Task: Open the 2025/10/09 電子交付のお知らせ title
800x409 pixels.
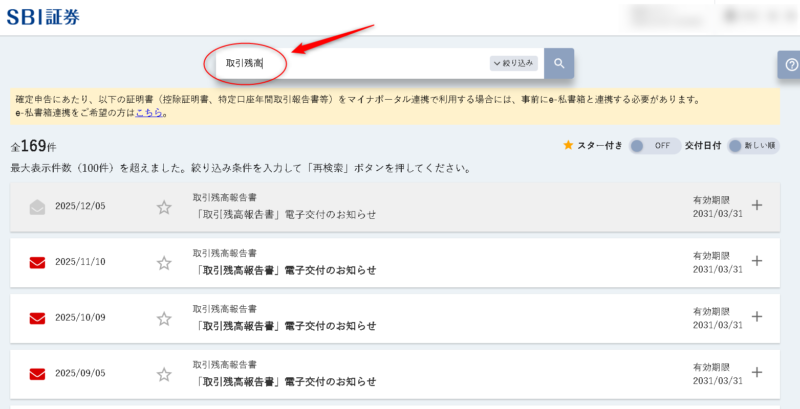Action: [x=284, y=326]
